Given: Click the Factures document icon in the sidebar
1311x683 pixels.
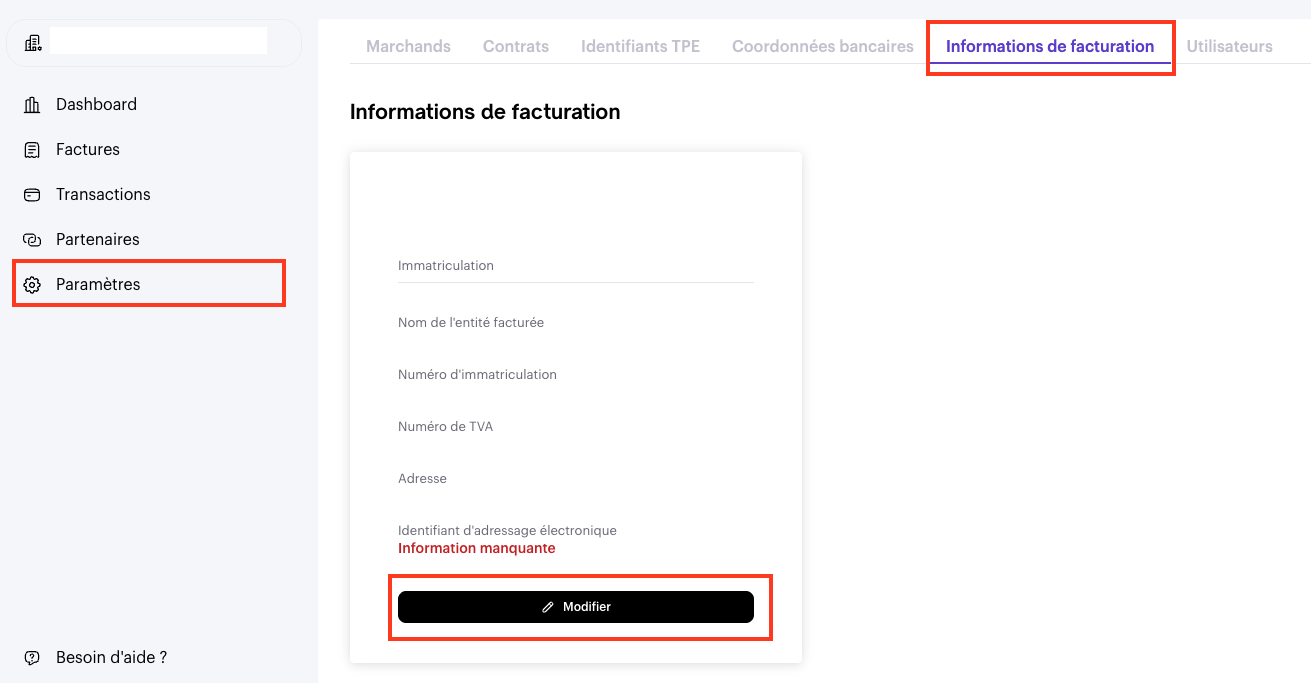Looking at the screenshot, I should pos(32,150).
